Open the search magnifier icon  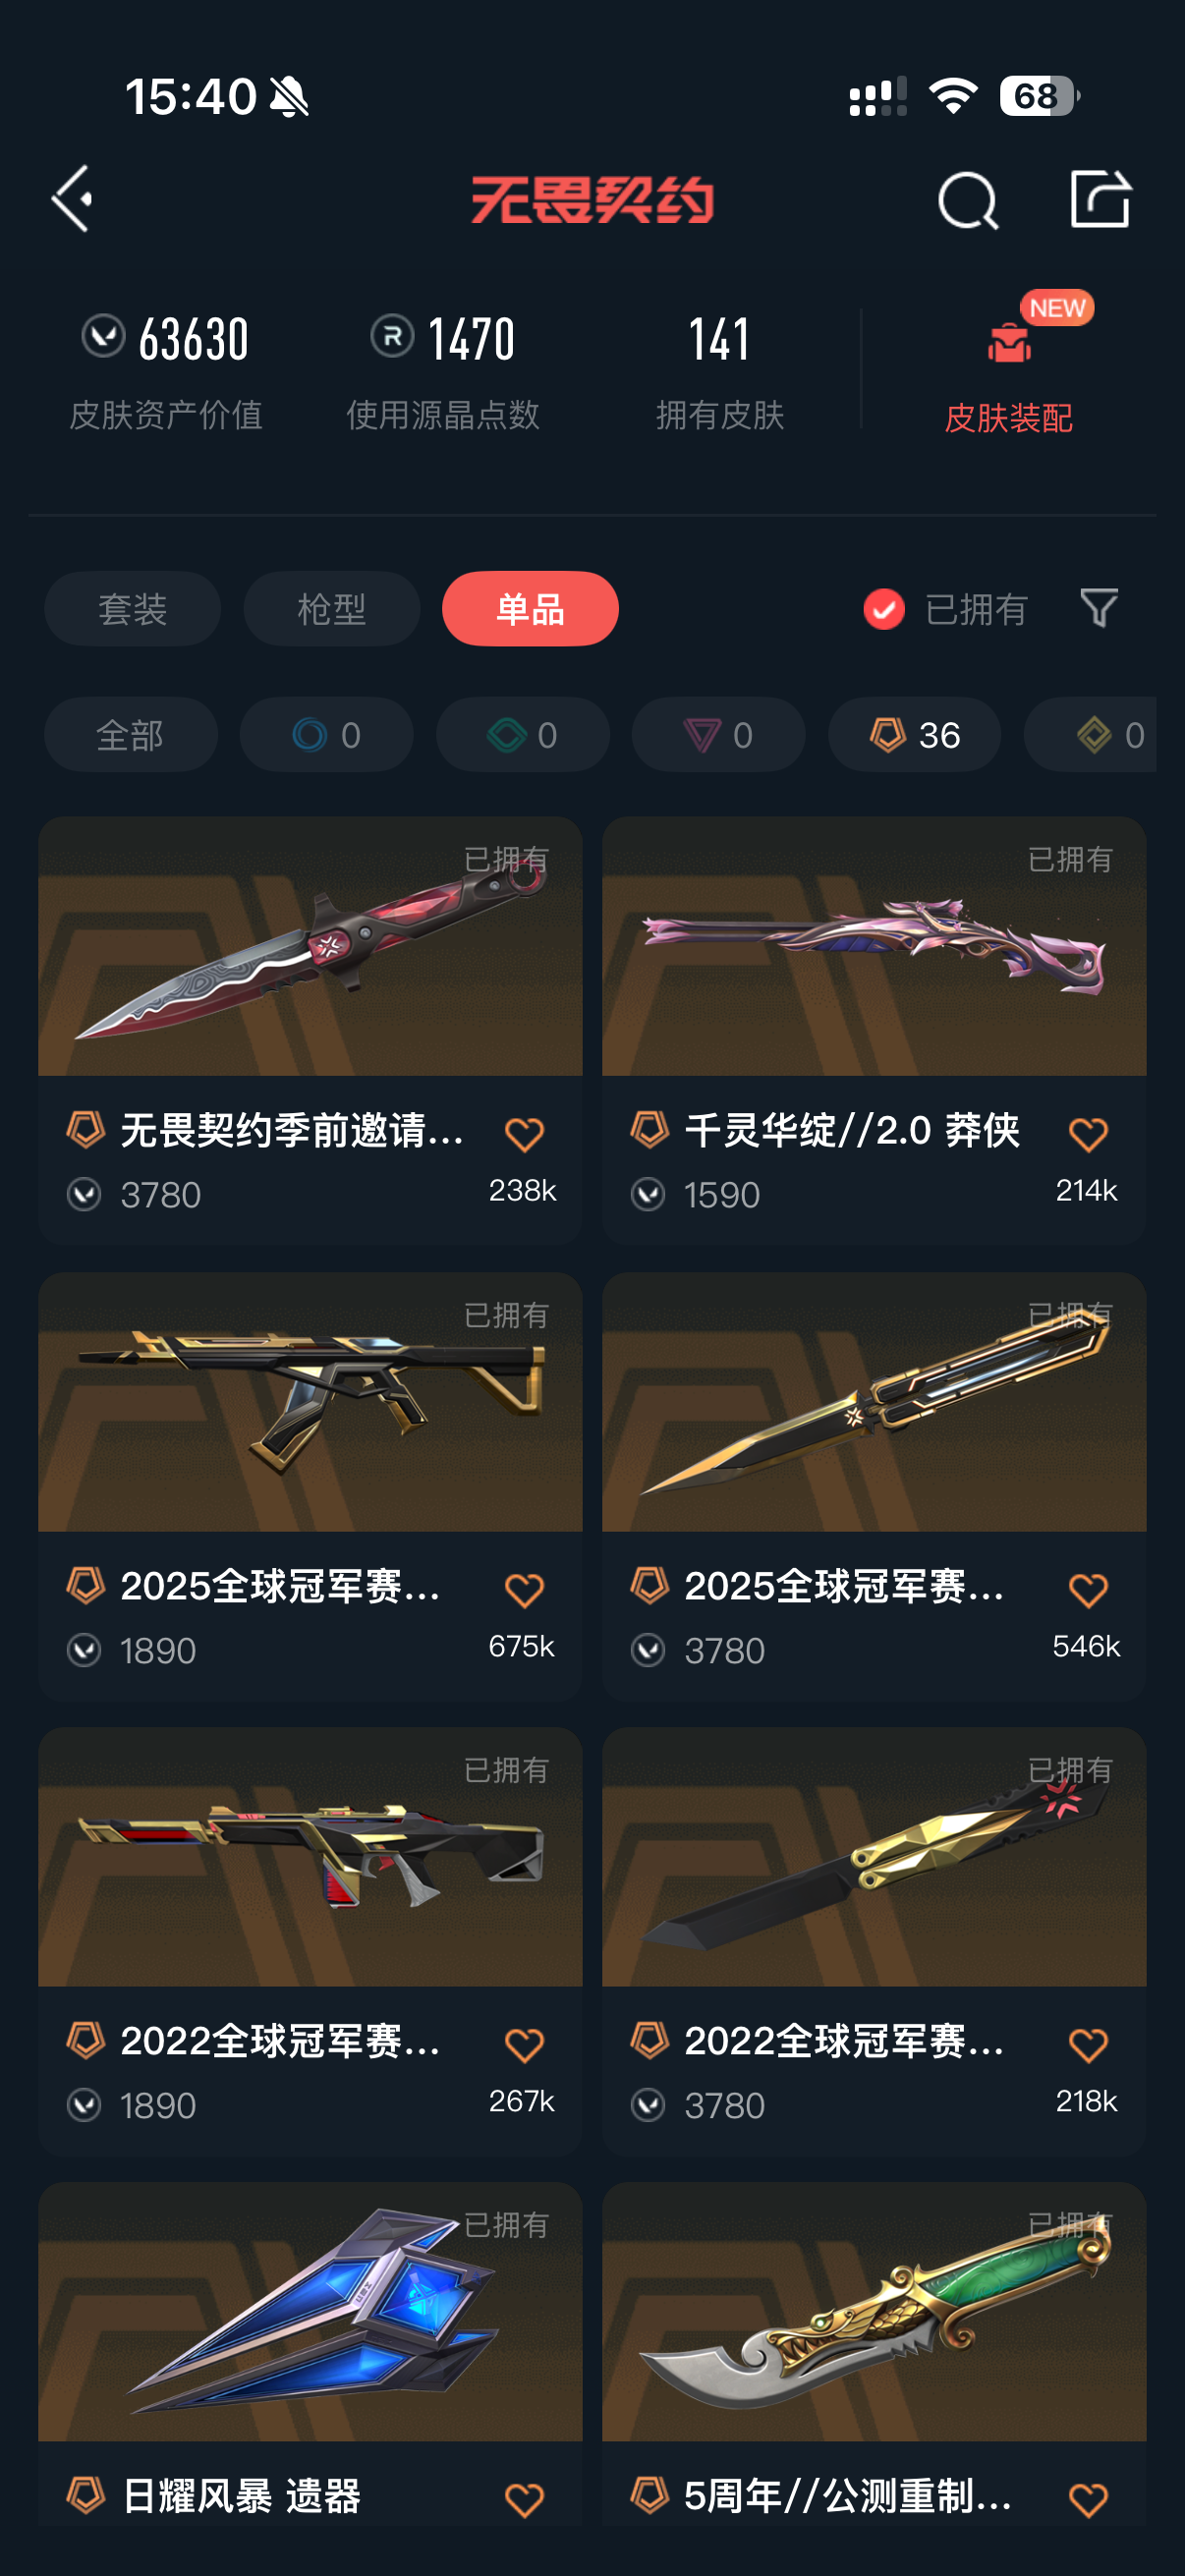click(967, 200)
